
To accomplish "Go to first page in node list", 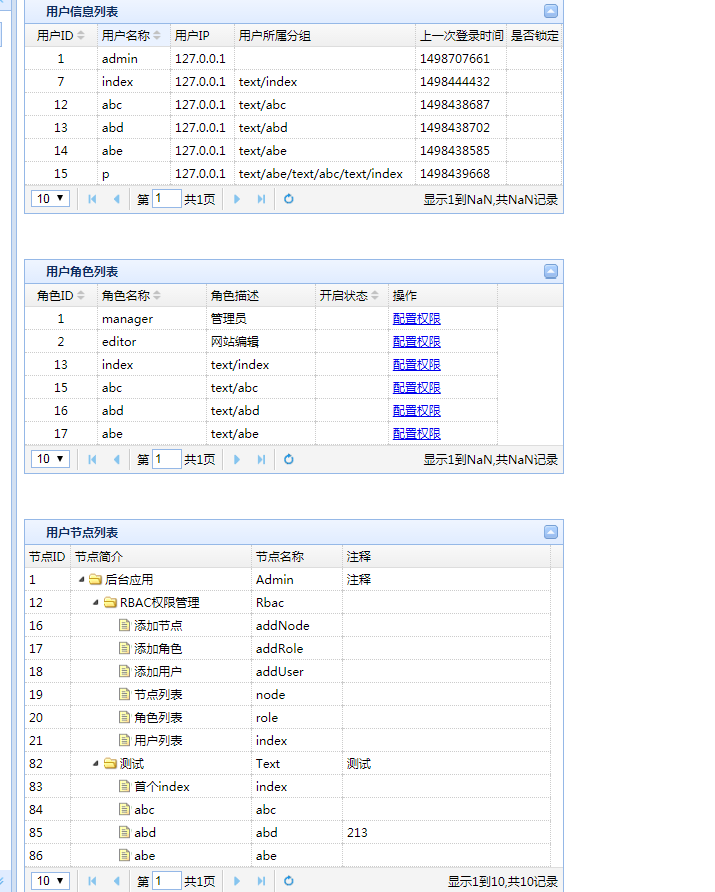I will 93,881.
